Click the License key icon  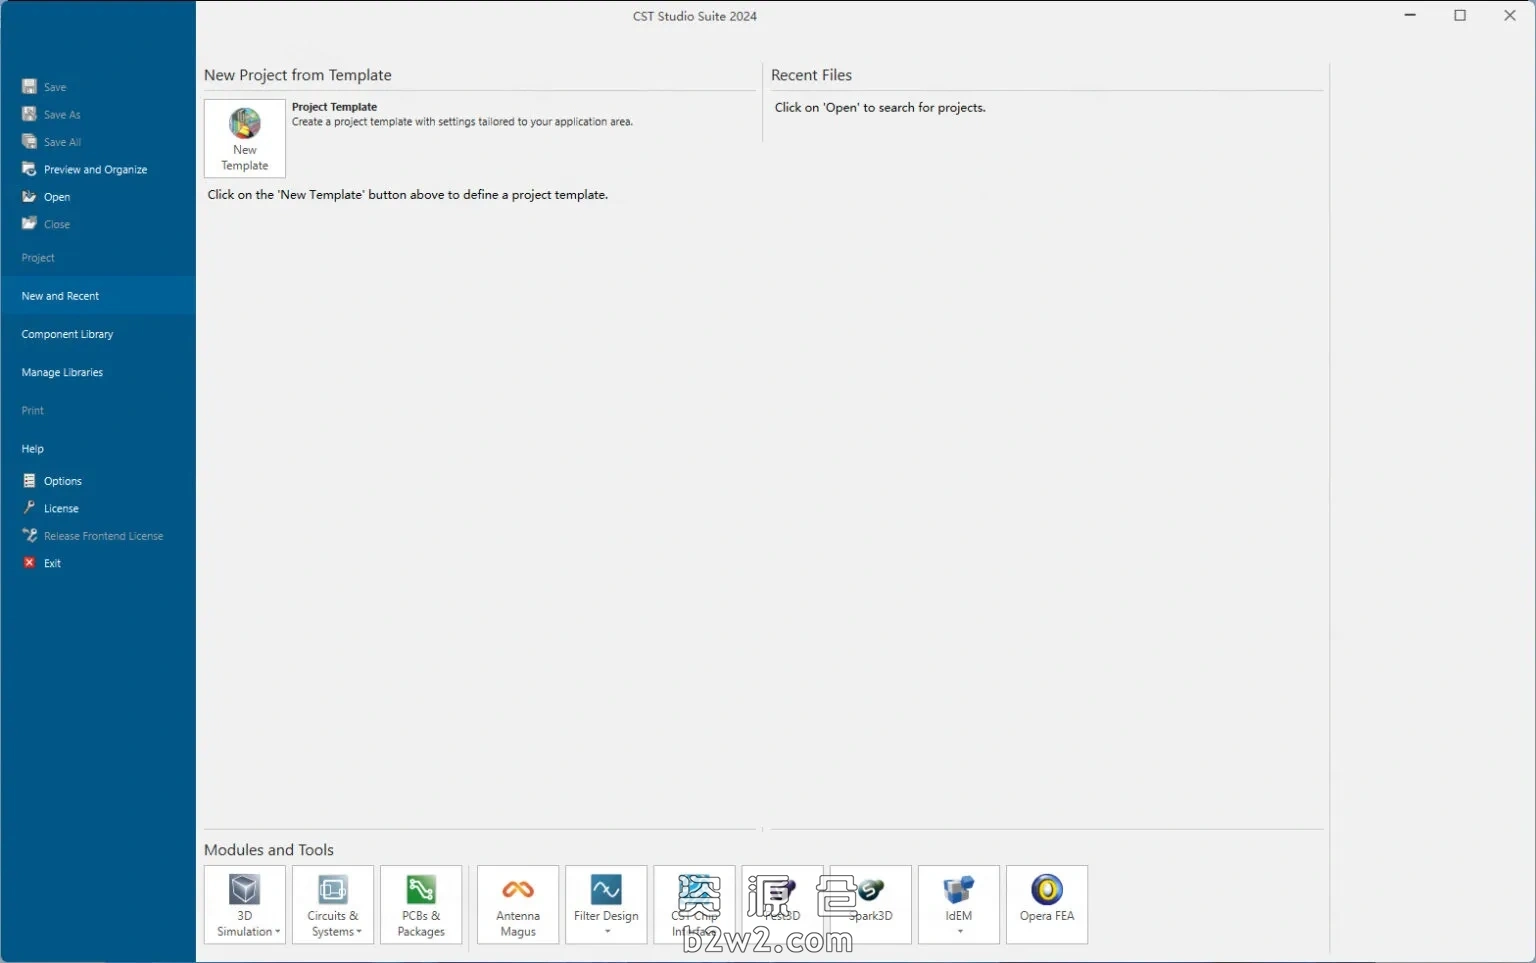30,508
